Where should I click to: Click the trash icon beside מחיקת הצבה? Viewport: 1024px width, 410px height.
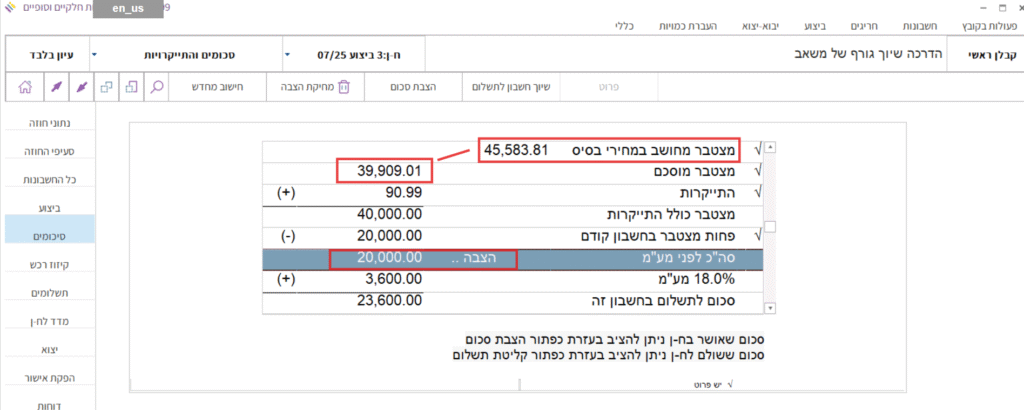344,87
